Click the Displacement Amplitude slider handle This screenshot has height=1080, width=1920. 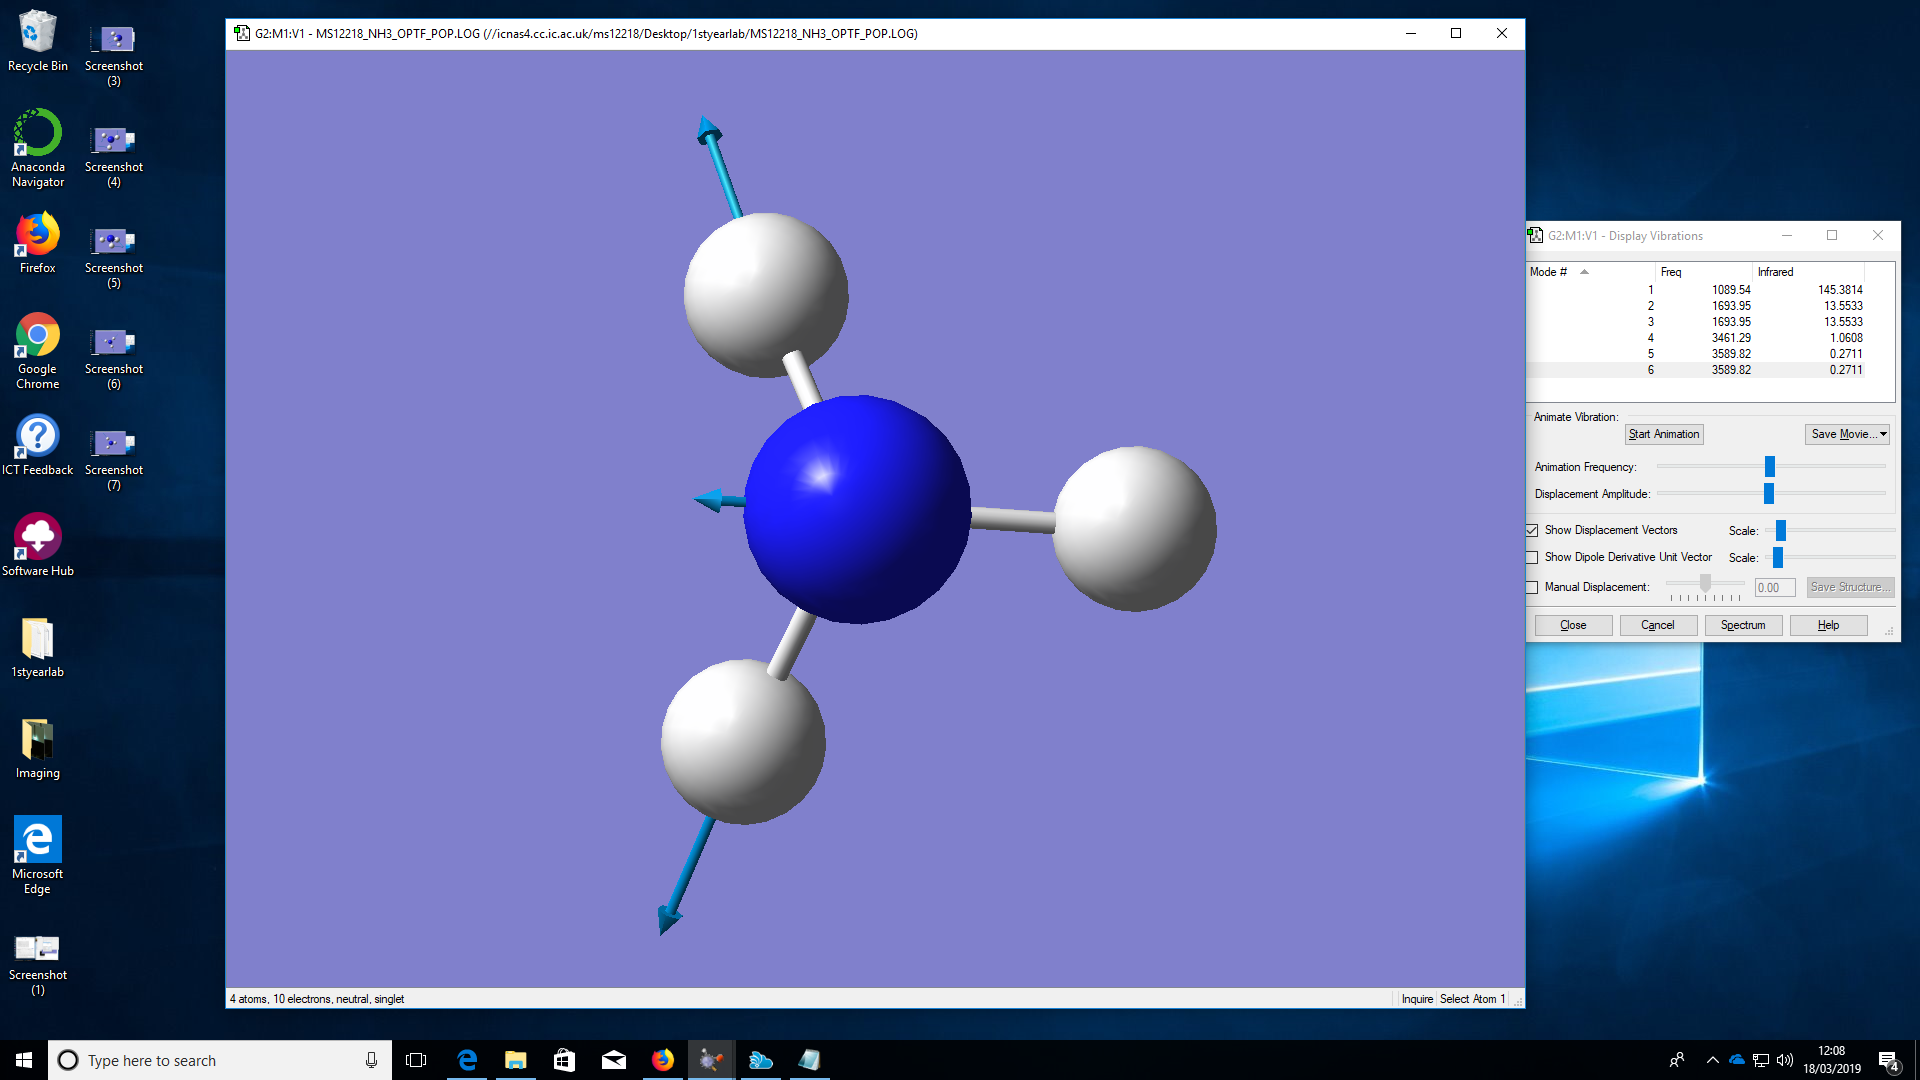tap(1768, 494)
